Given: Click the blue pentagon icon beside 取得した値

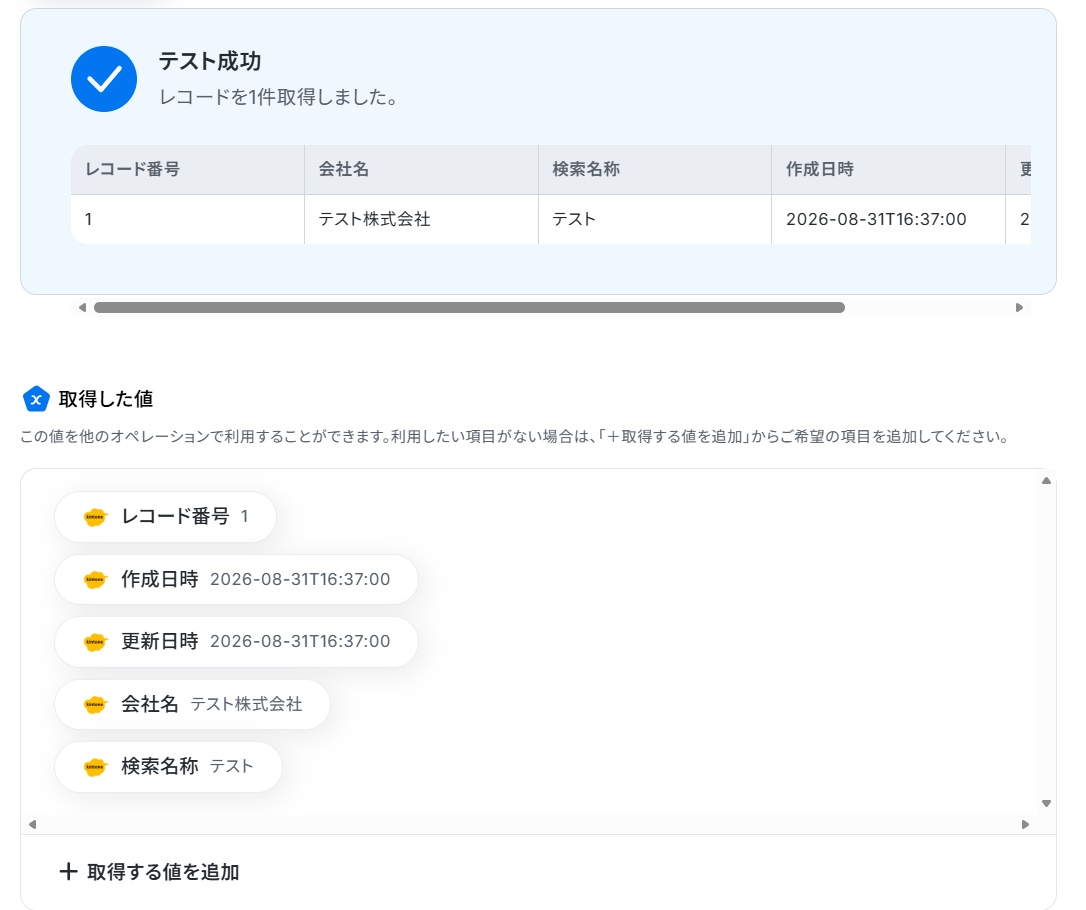Looking at the screenshot, I should tap(36, 399).
